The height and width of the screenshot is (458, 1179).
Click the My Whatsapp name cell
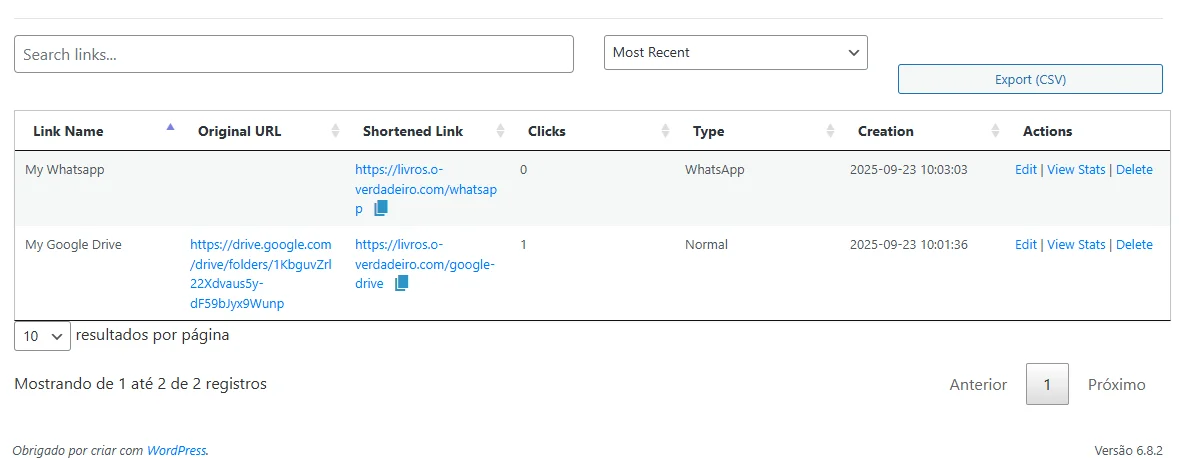(65, 169)
